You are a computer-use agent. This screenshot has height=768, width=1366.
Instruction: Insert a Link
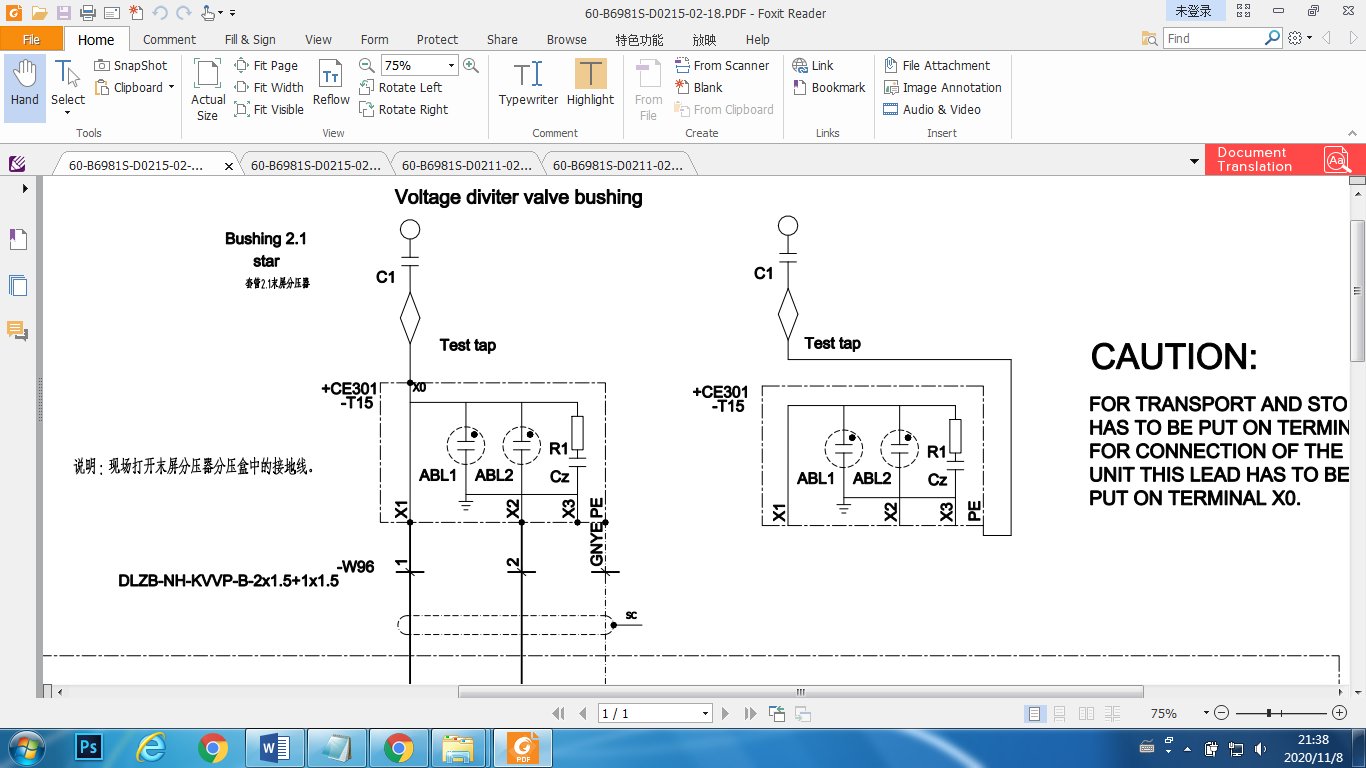(x=813, y=65)
